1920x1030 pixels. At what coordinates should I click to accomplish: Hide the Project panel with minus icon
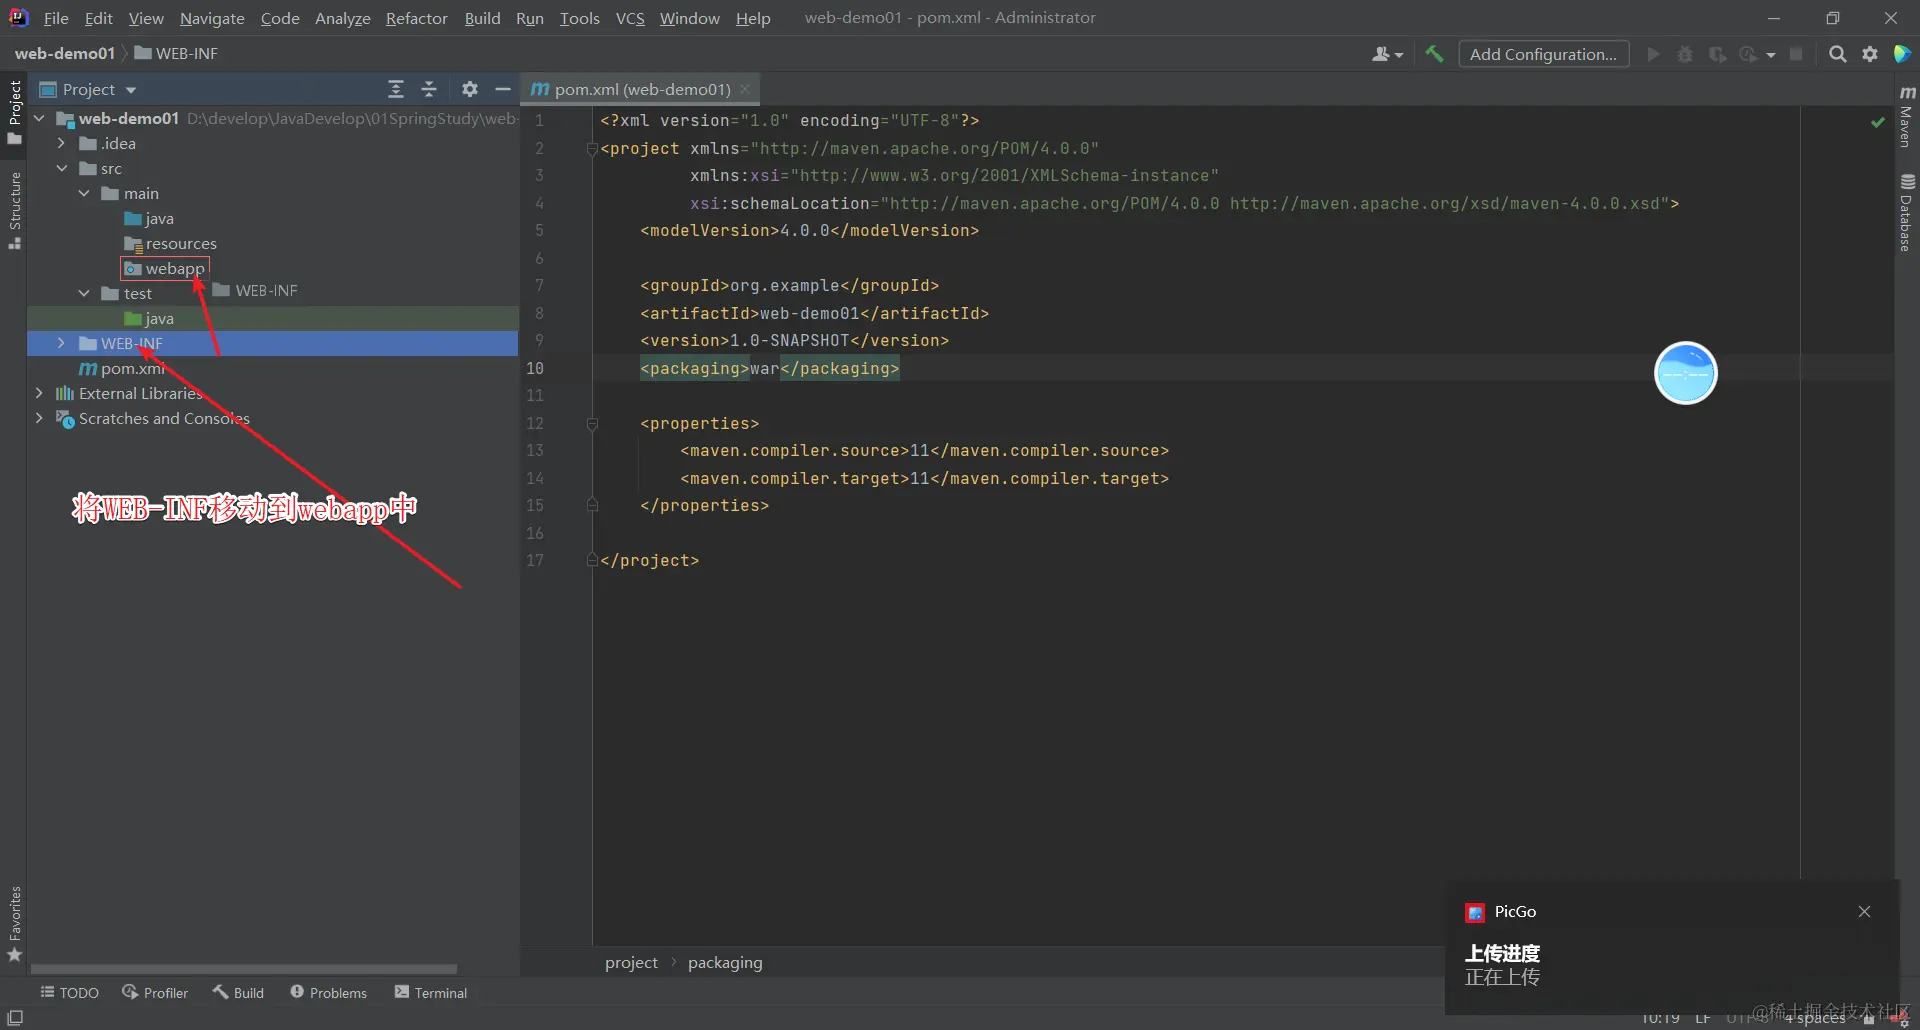pyautogui.click(x=503, y=89)
